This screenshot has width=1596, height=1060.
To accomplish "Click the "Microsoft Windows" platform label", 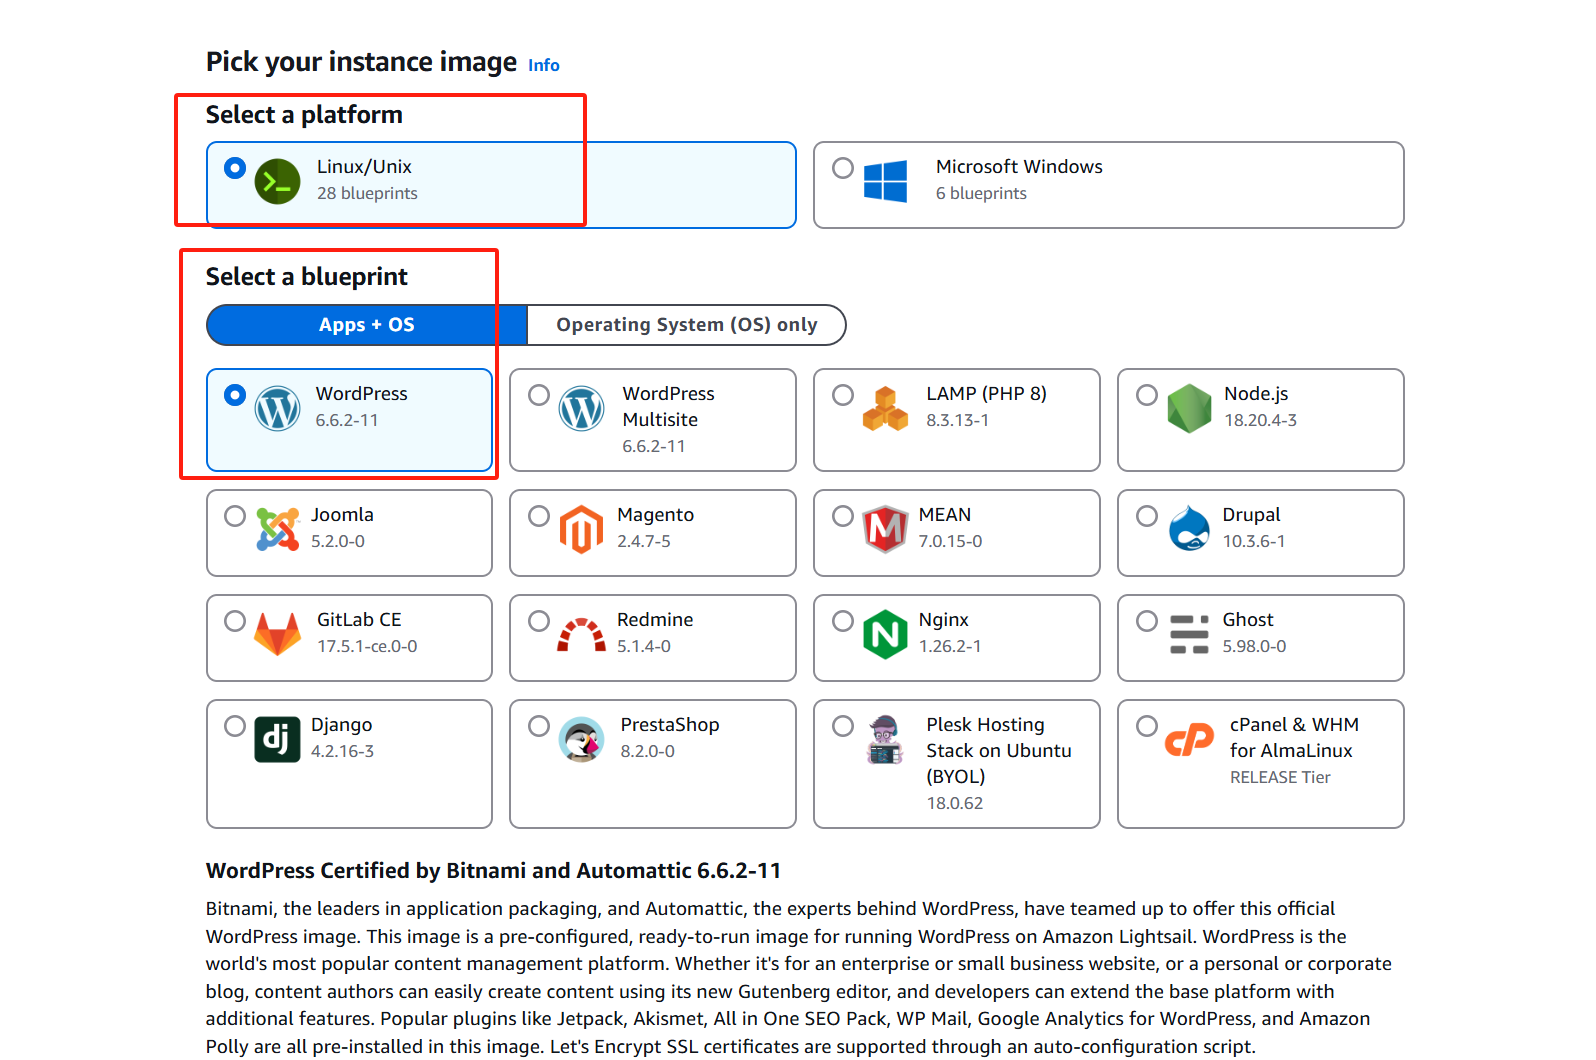I will [1019, 167].
